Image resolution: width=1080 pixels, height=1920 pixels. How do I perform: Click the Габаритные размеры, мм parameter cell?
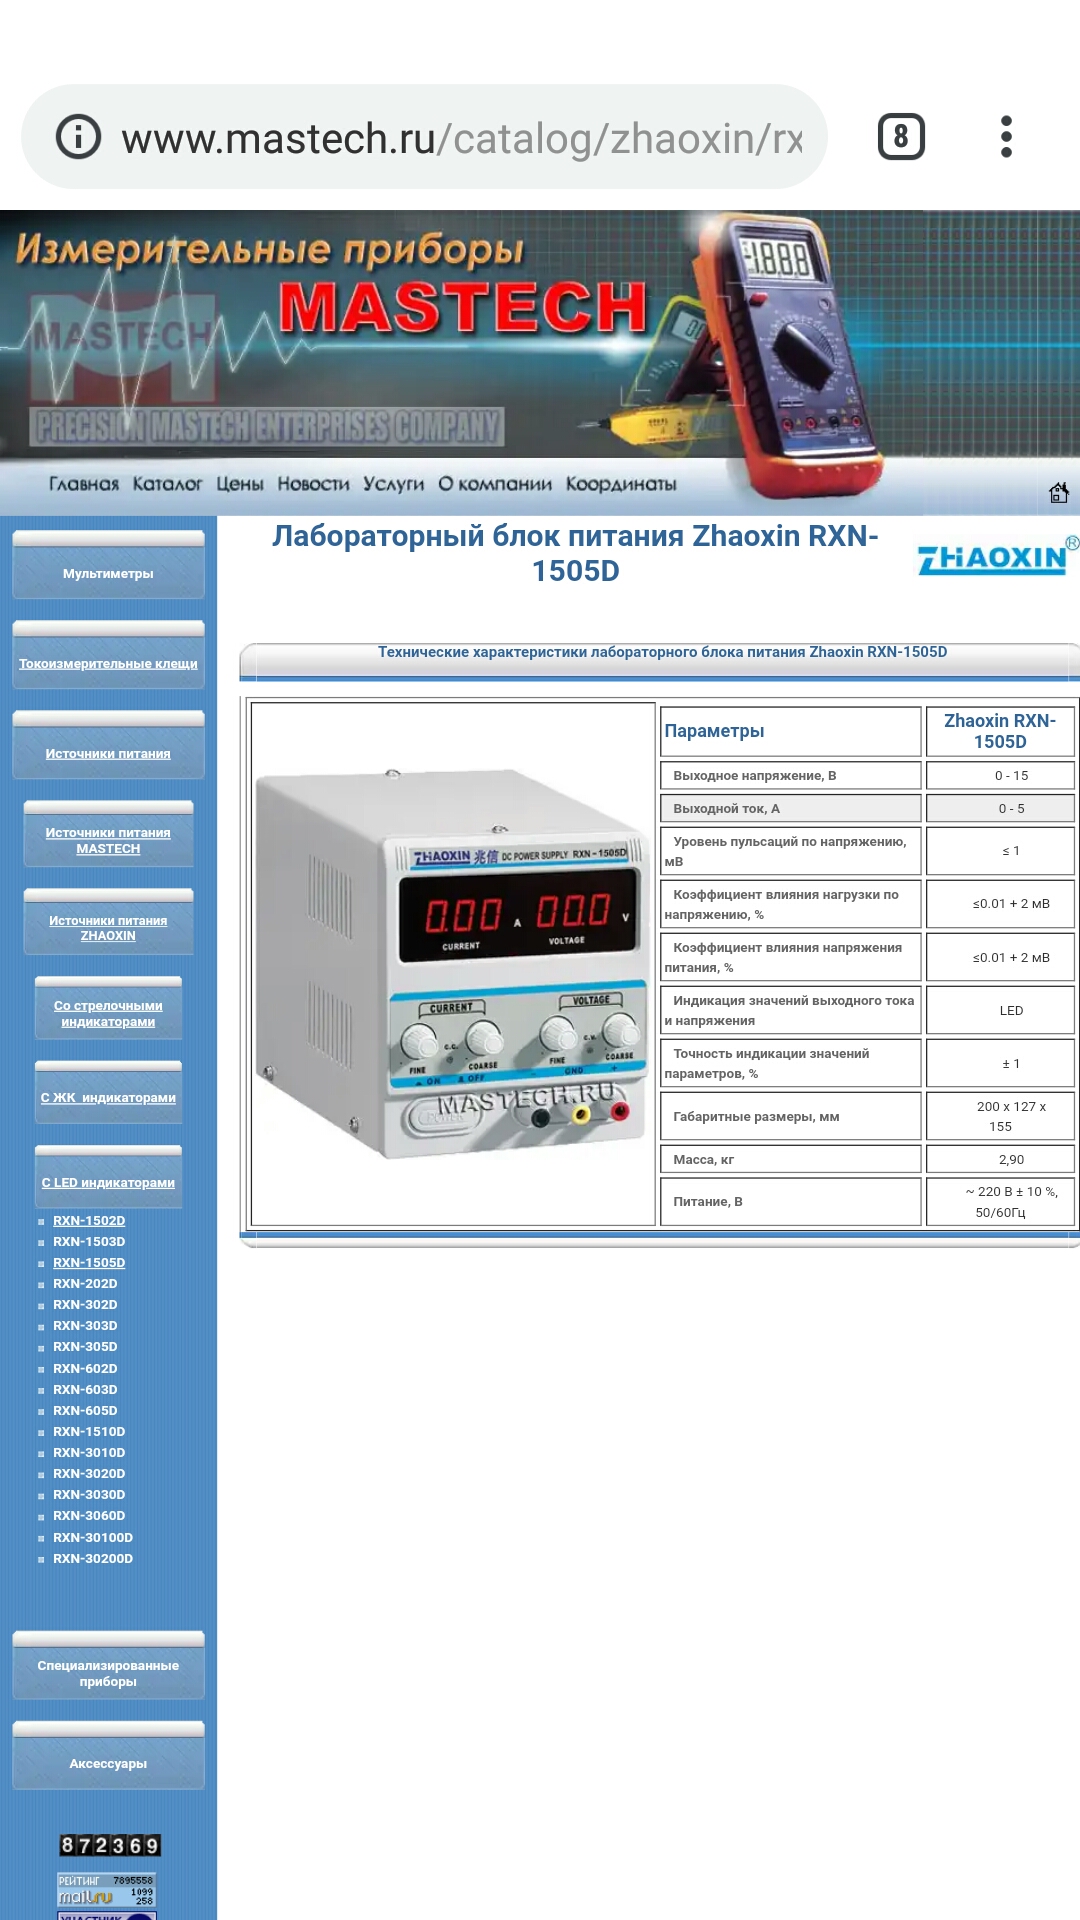point(790,1116)
